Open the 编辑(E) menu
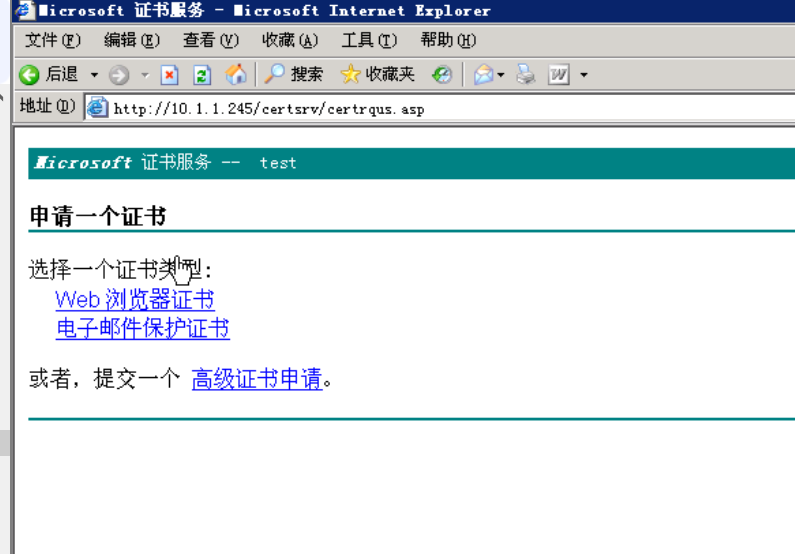The width and height of the screenshot is (795, 554). 132,40
